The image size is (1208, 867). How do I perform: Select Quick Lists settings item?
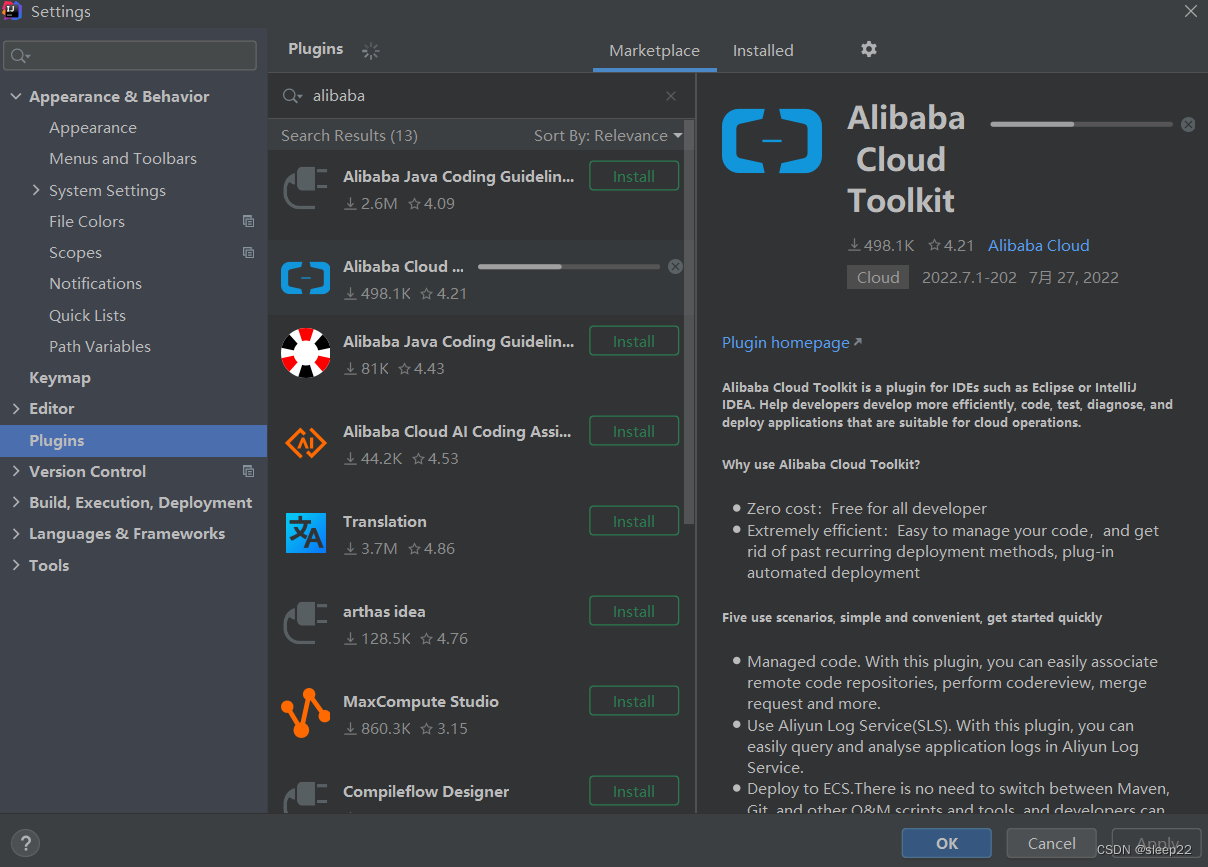coord(87,316)
